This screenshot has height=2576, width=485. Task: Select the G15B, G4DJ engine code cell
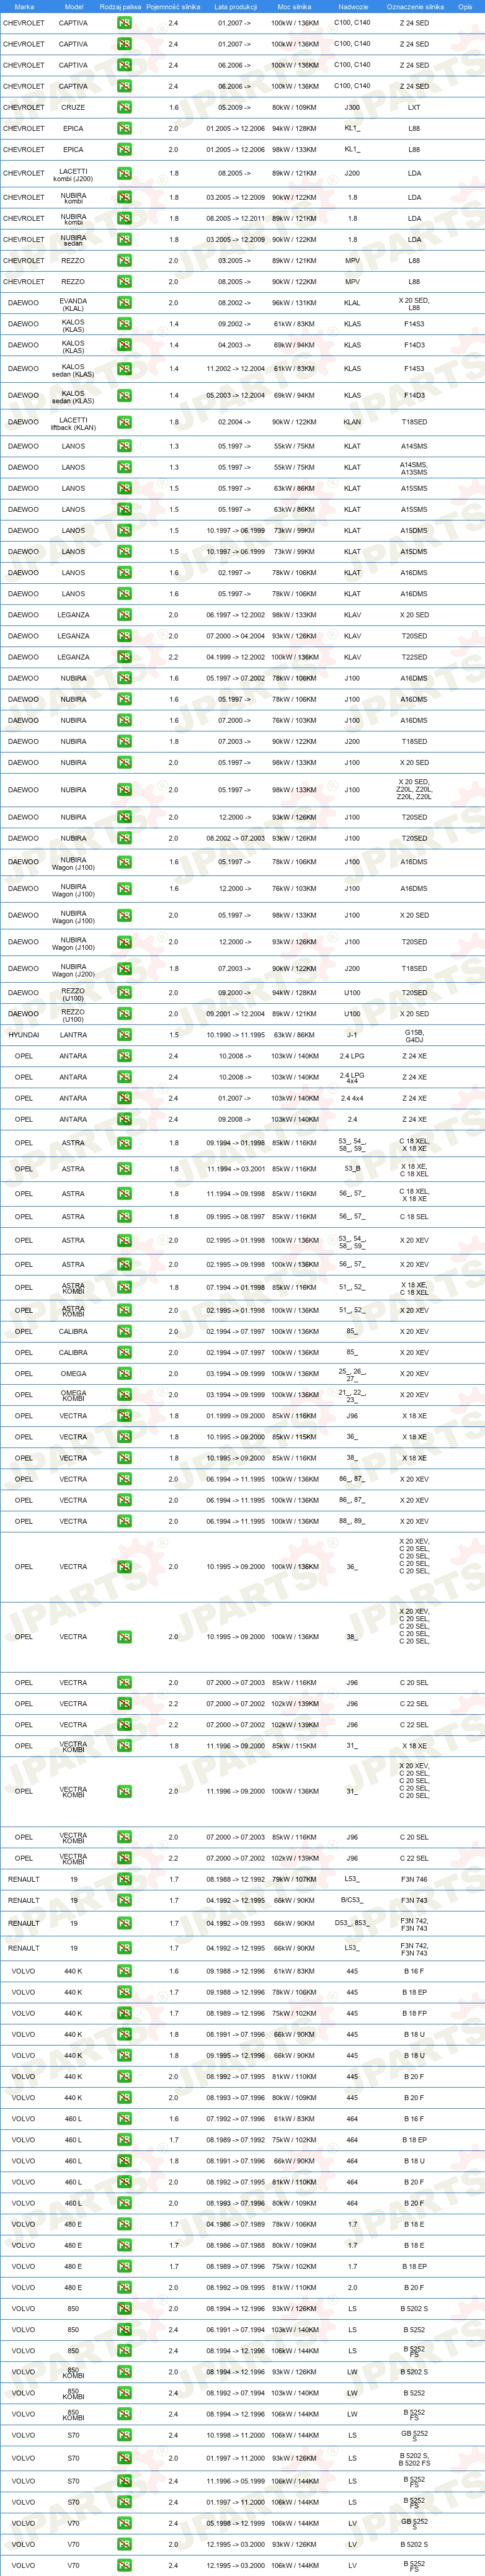(414, 1035)
